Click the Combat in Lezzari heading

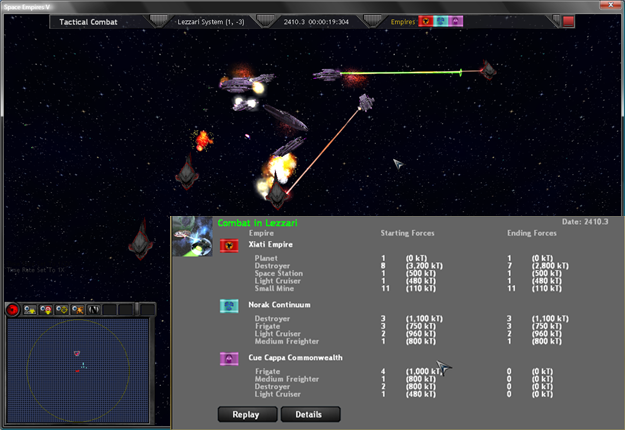click(257, 223)
